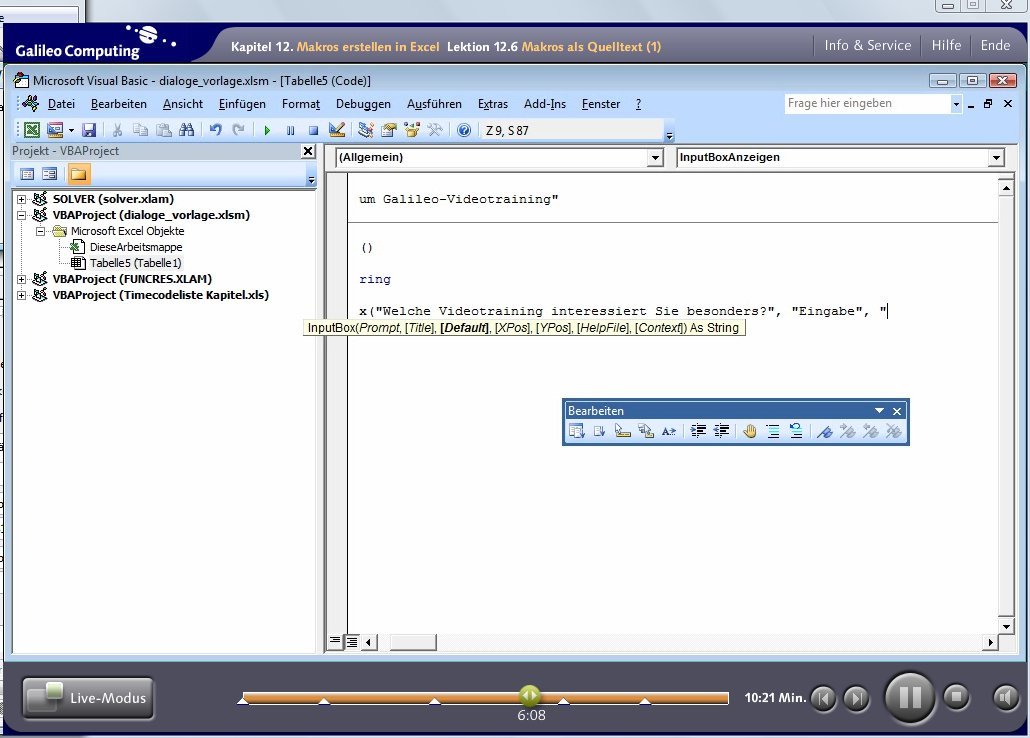Toggle Design Mode icon
The width and height of the screenshot is (1030, 738).
[337, 130]
